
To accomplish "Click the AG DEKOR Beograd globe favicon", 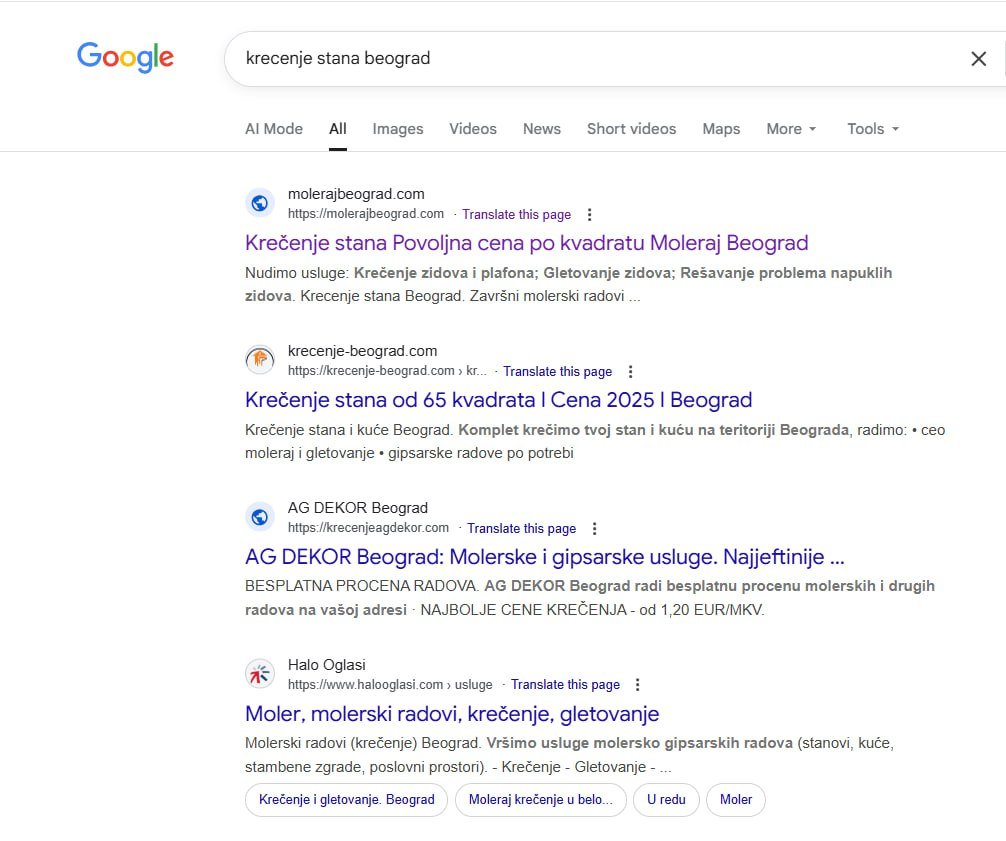I will click(260, 517).
